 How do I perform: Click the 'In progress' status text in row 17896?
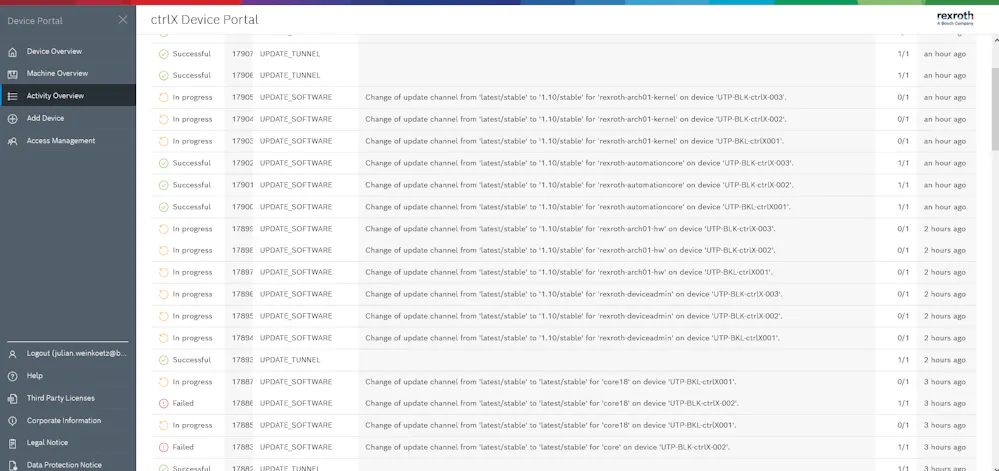(192, 294)
